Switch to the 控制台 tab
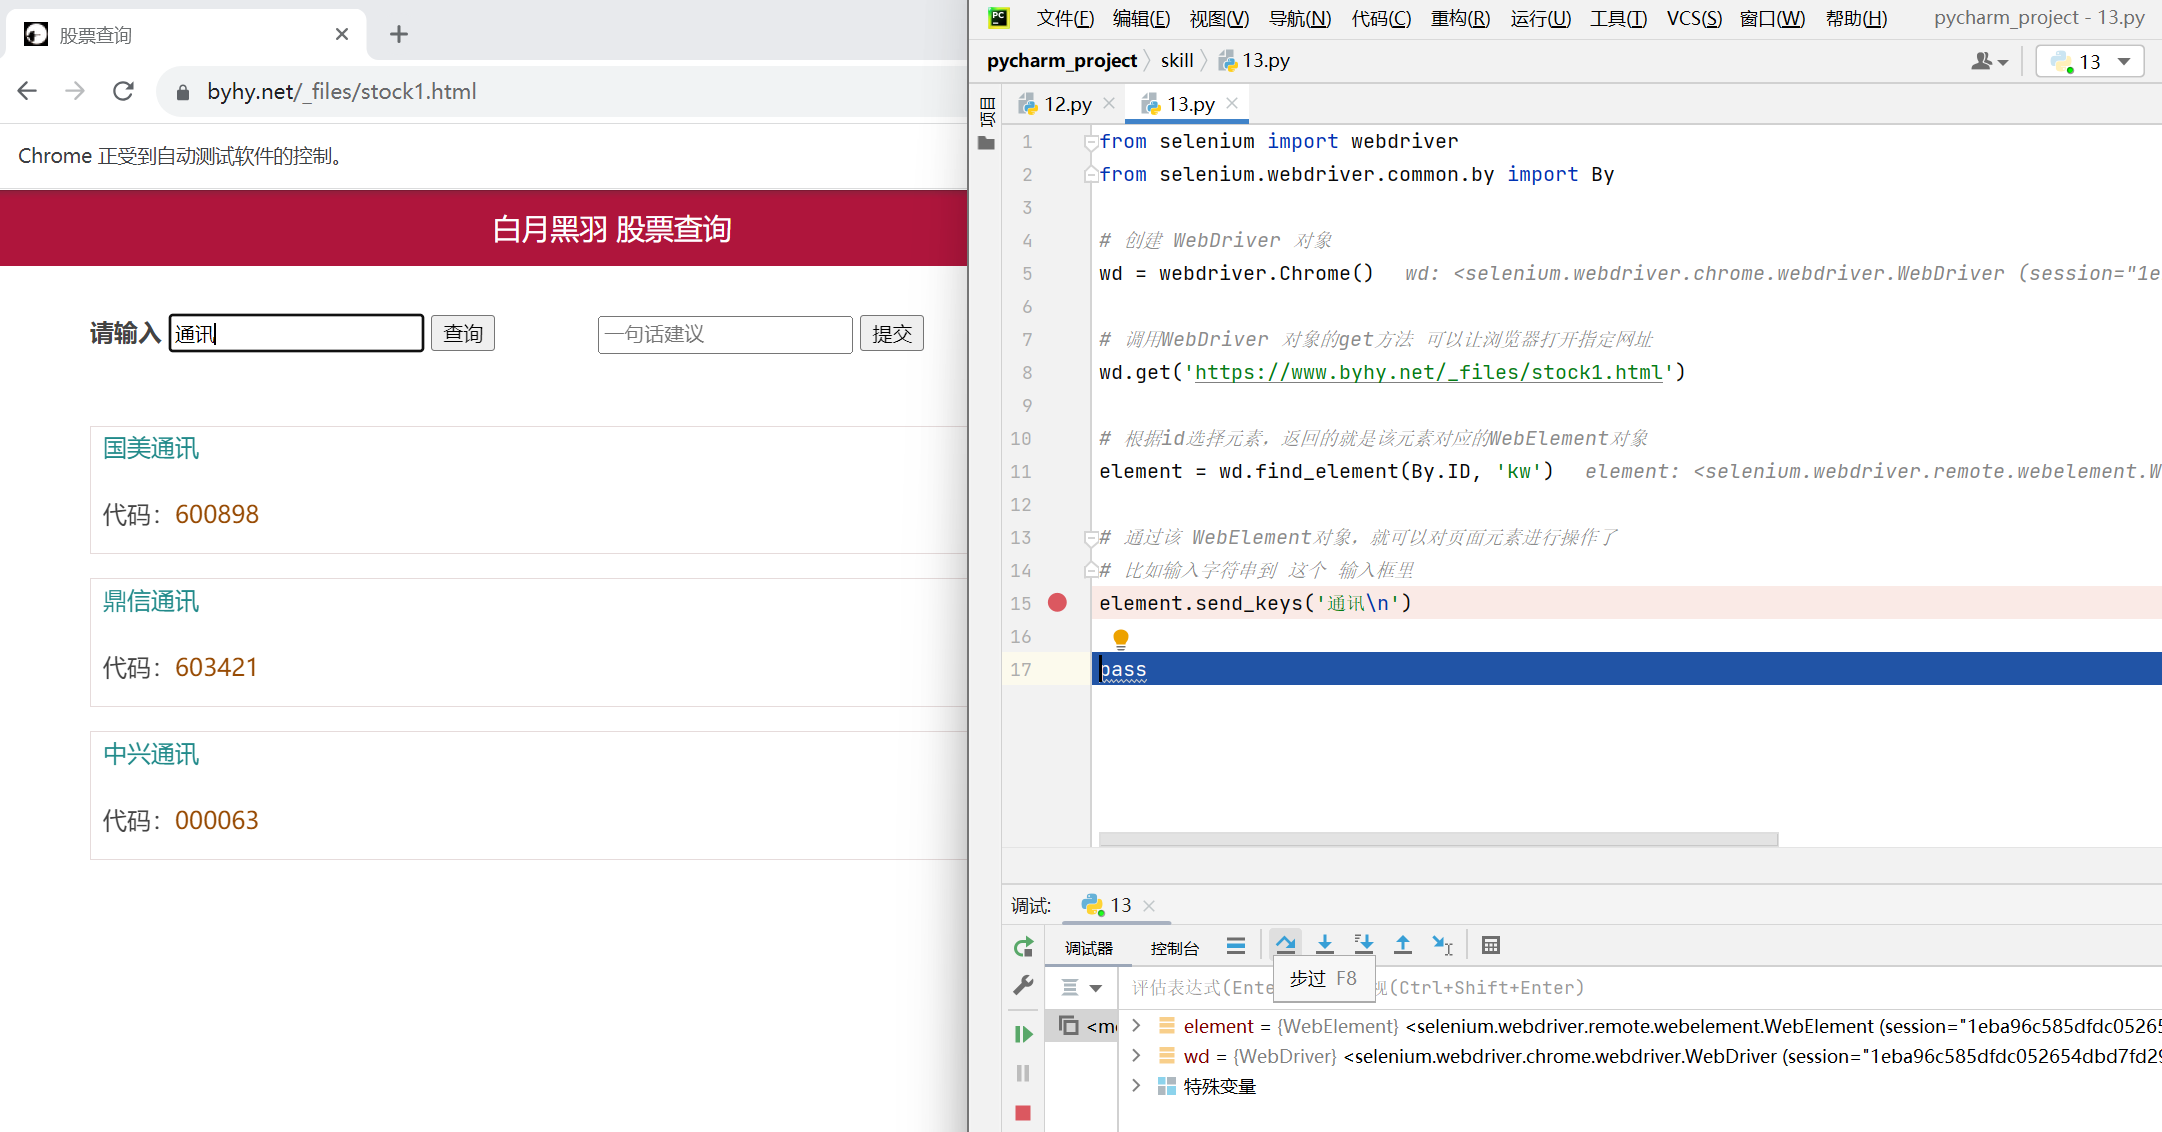 [1175, 948]
